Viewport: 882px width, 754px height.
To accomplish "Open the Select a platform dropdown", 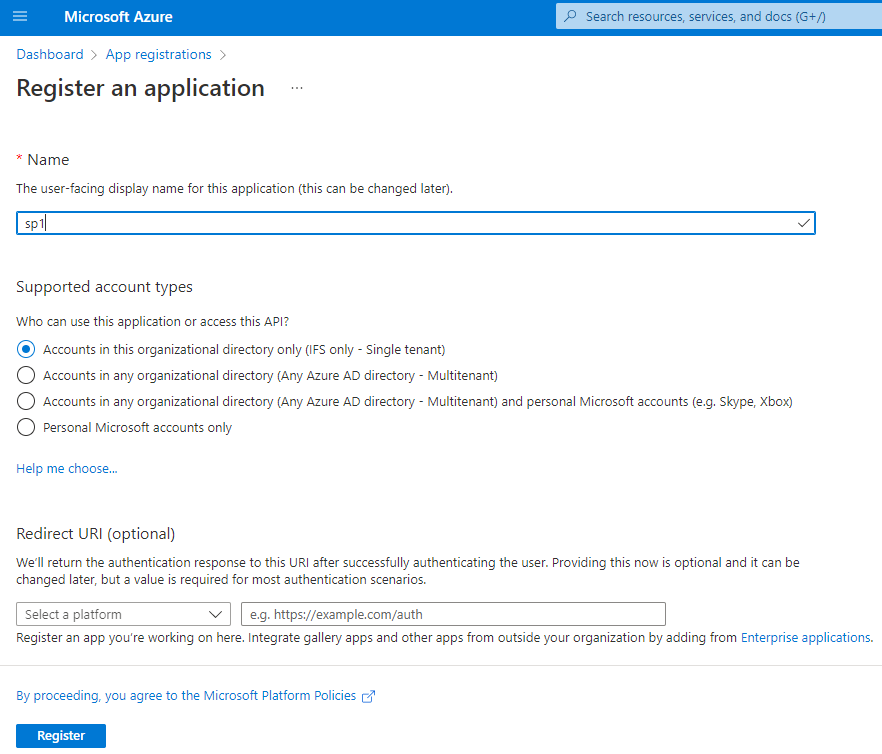I will pyautogui.click(x=124, y=614).
